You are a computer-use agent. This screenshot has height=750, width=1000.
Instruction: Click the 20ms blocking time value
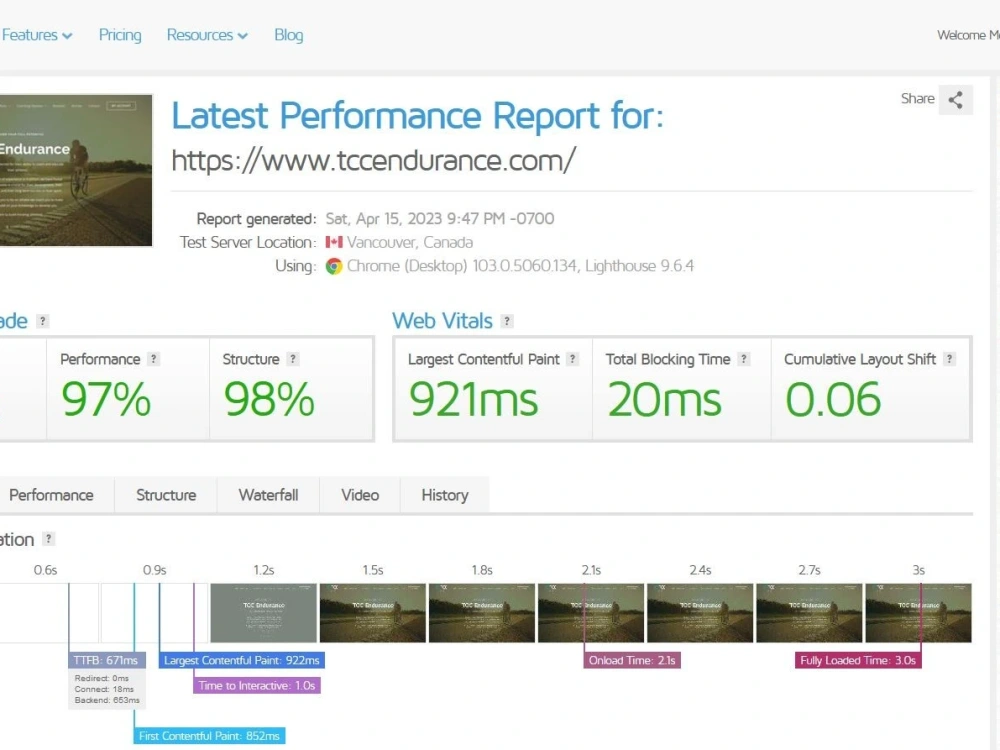pyautogui.click(x=664, y=399)
